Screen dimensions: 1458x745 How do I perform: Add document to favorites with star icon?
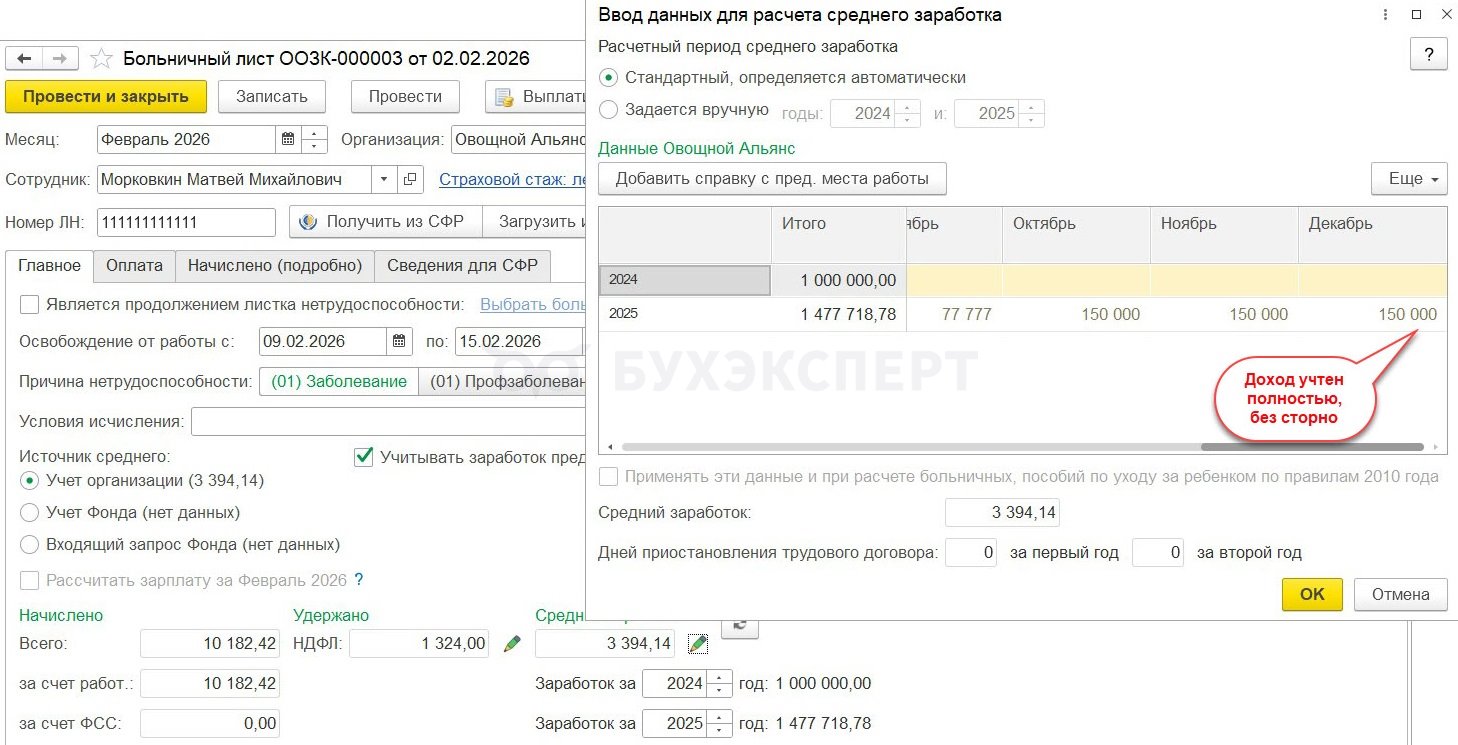[101, 59]
